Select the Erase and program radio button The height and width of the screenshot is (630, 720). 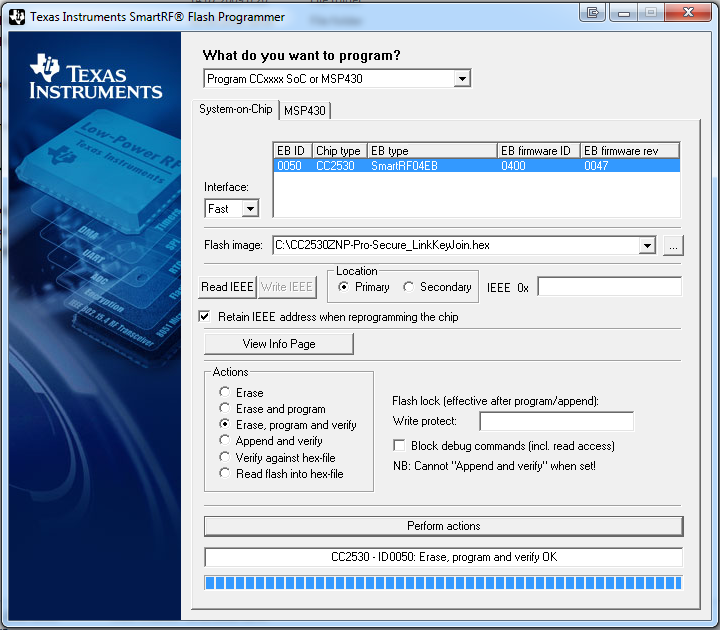(225, 408)
